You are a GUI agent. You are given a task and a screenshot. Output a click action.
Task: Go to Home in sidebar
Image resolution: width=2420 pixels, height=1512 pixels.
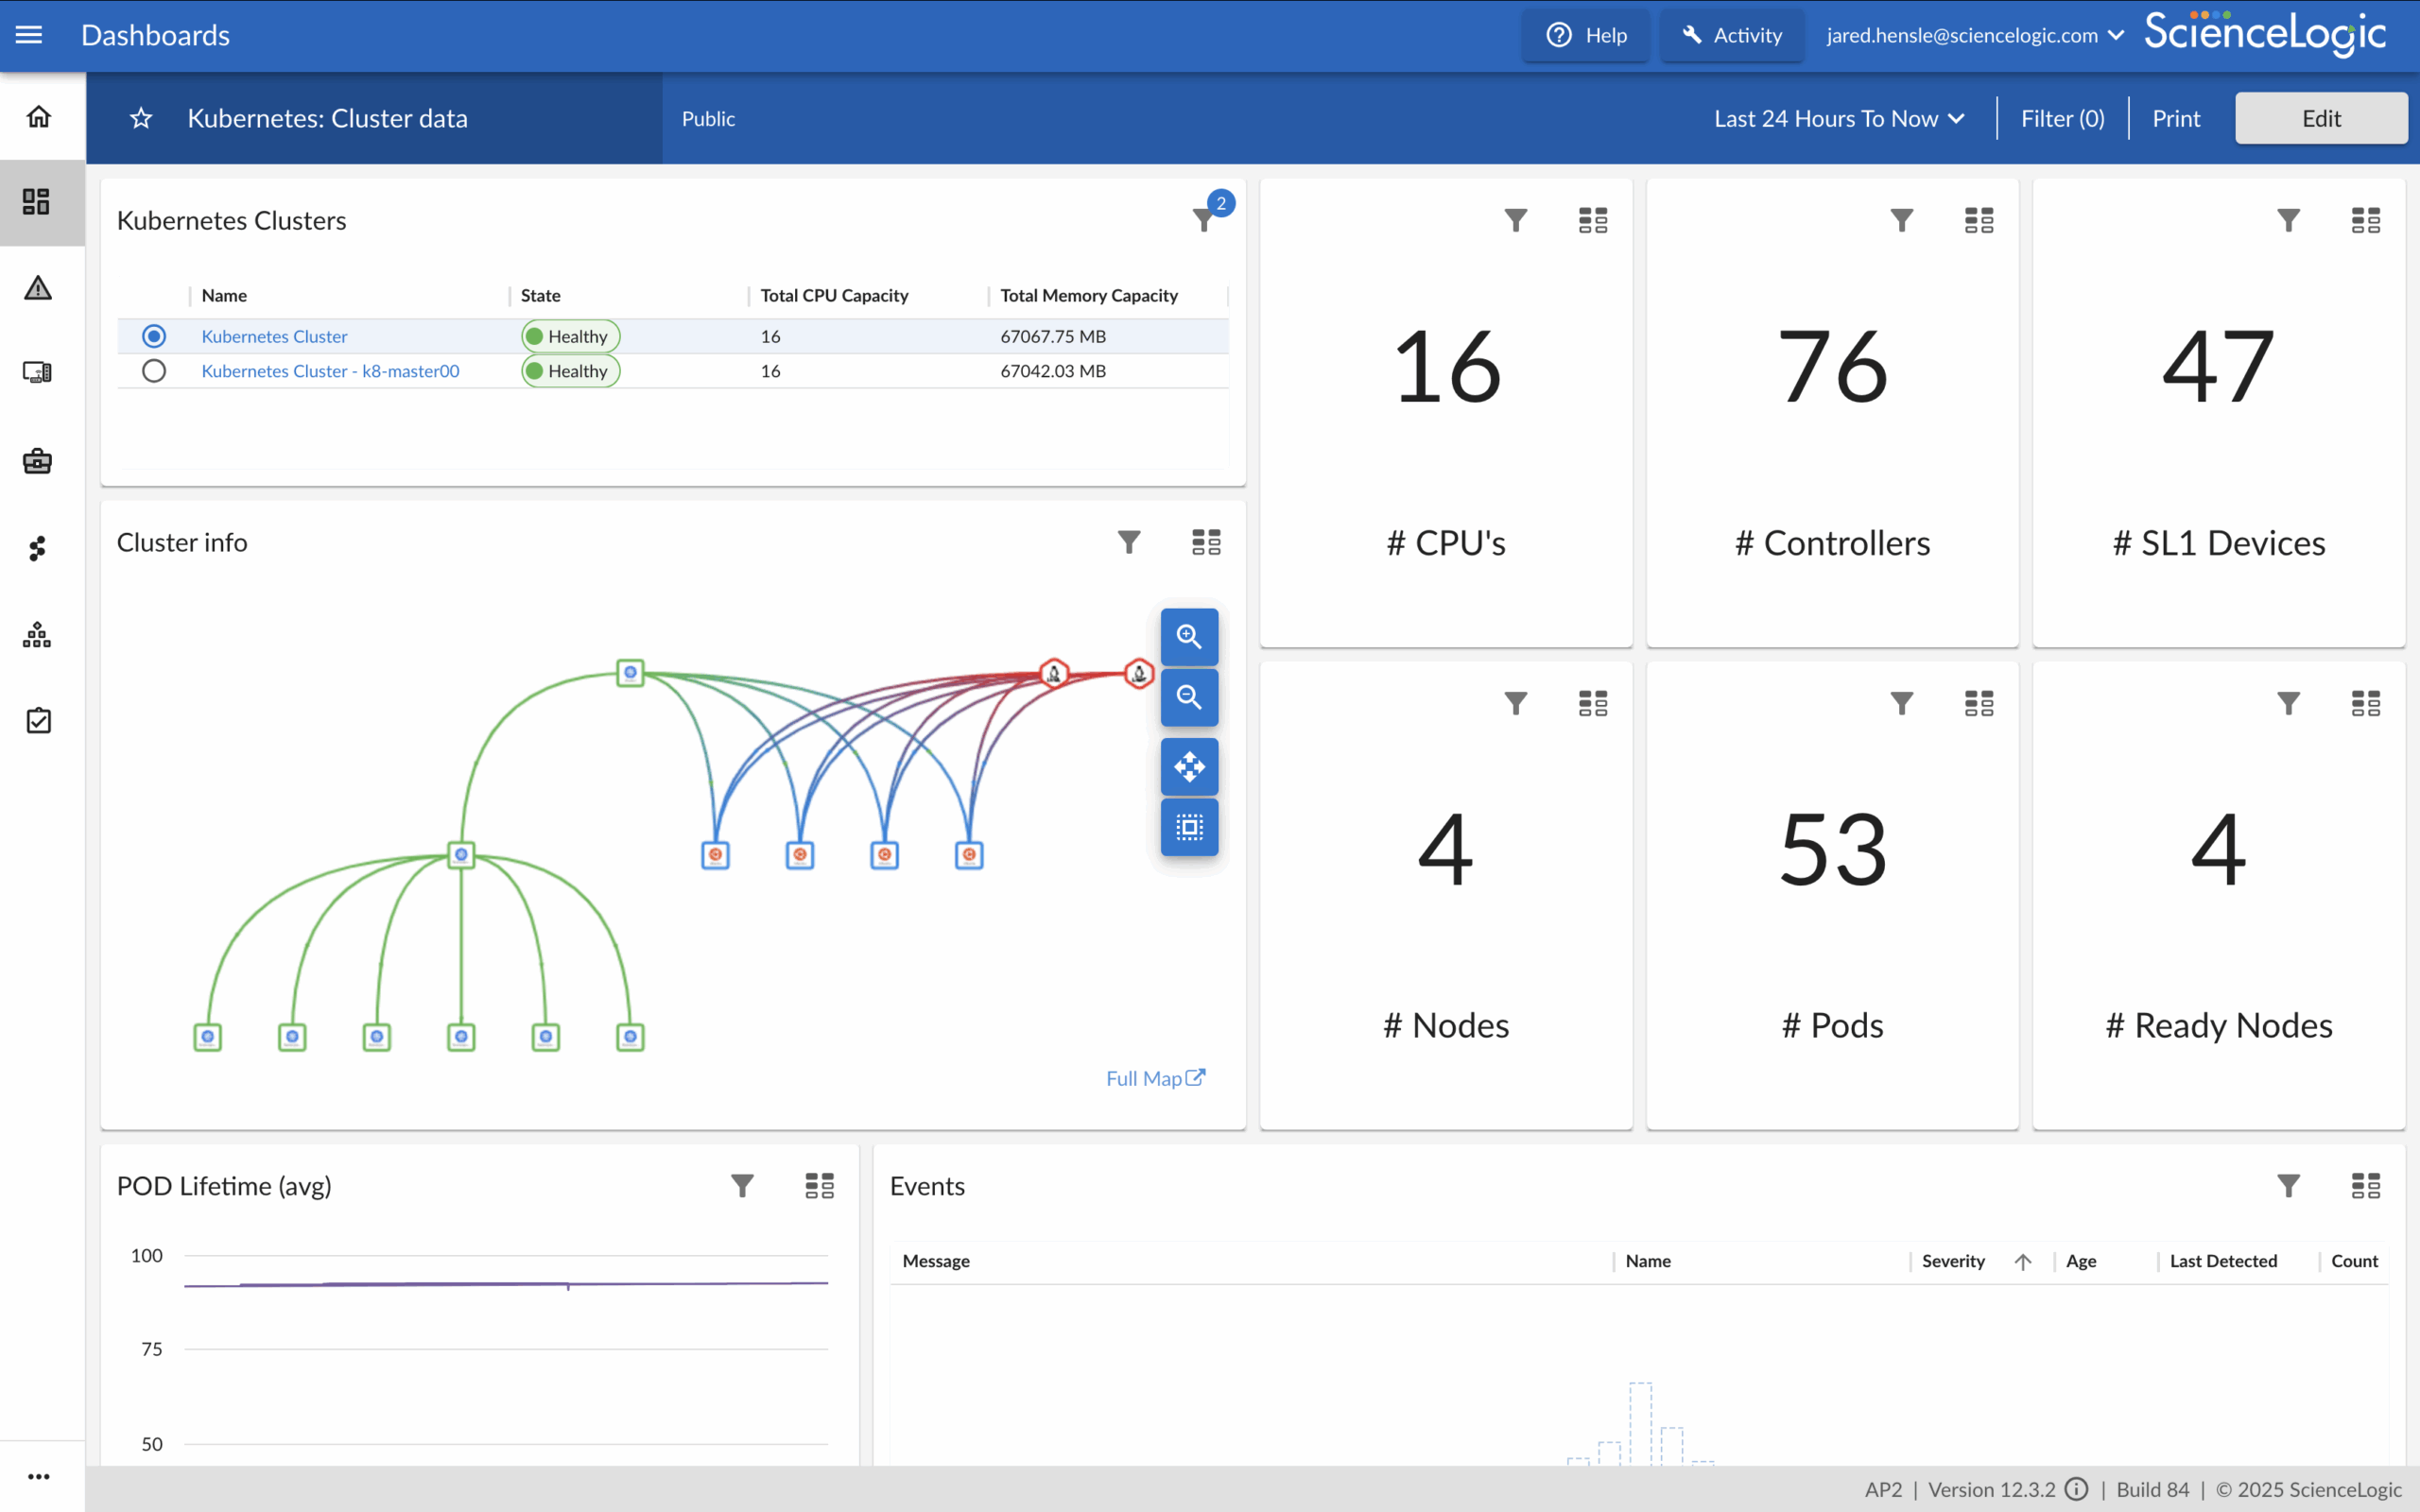pyautogui.click(x=38, y=117)
